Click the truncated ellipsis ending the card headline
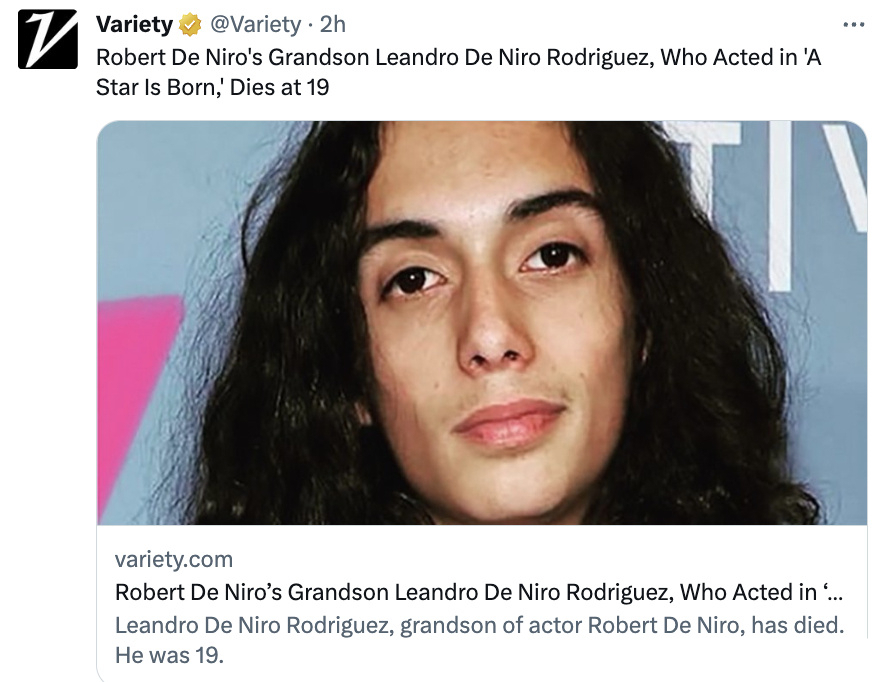The width and height of the screenshot is (886, 682). click(x=832, y=592)
